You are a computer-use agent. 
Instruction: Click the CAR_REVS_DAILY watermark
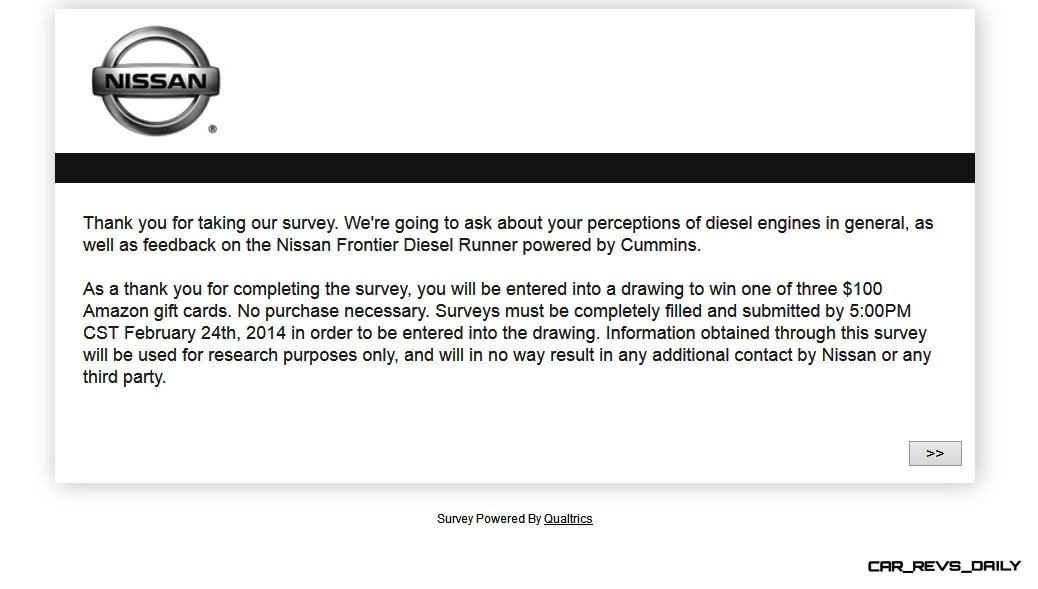coord(944,566)
